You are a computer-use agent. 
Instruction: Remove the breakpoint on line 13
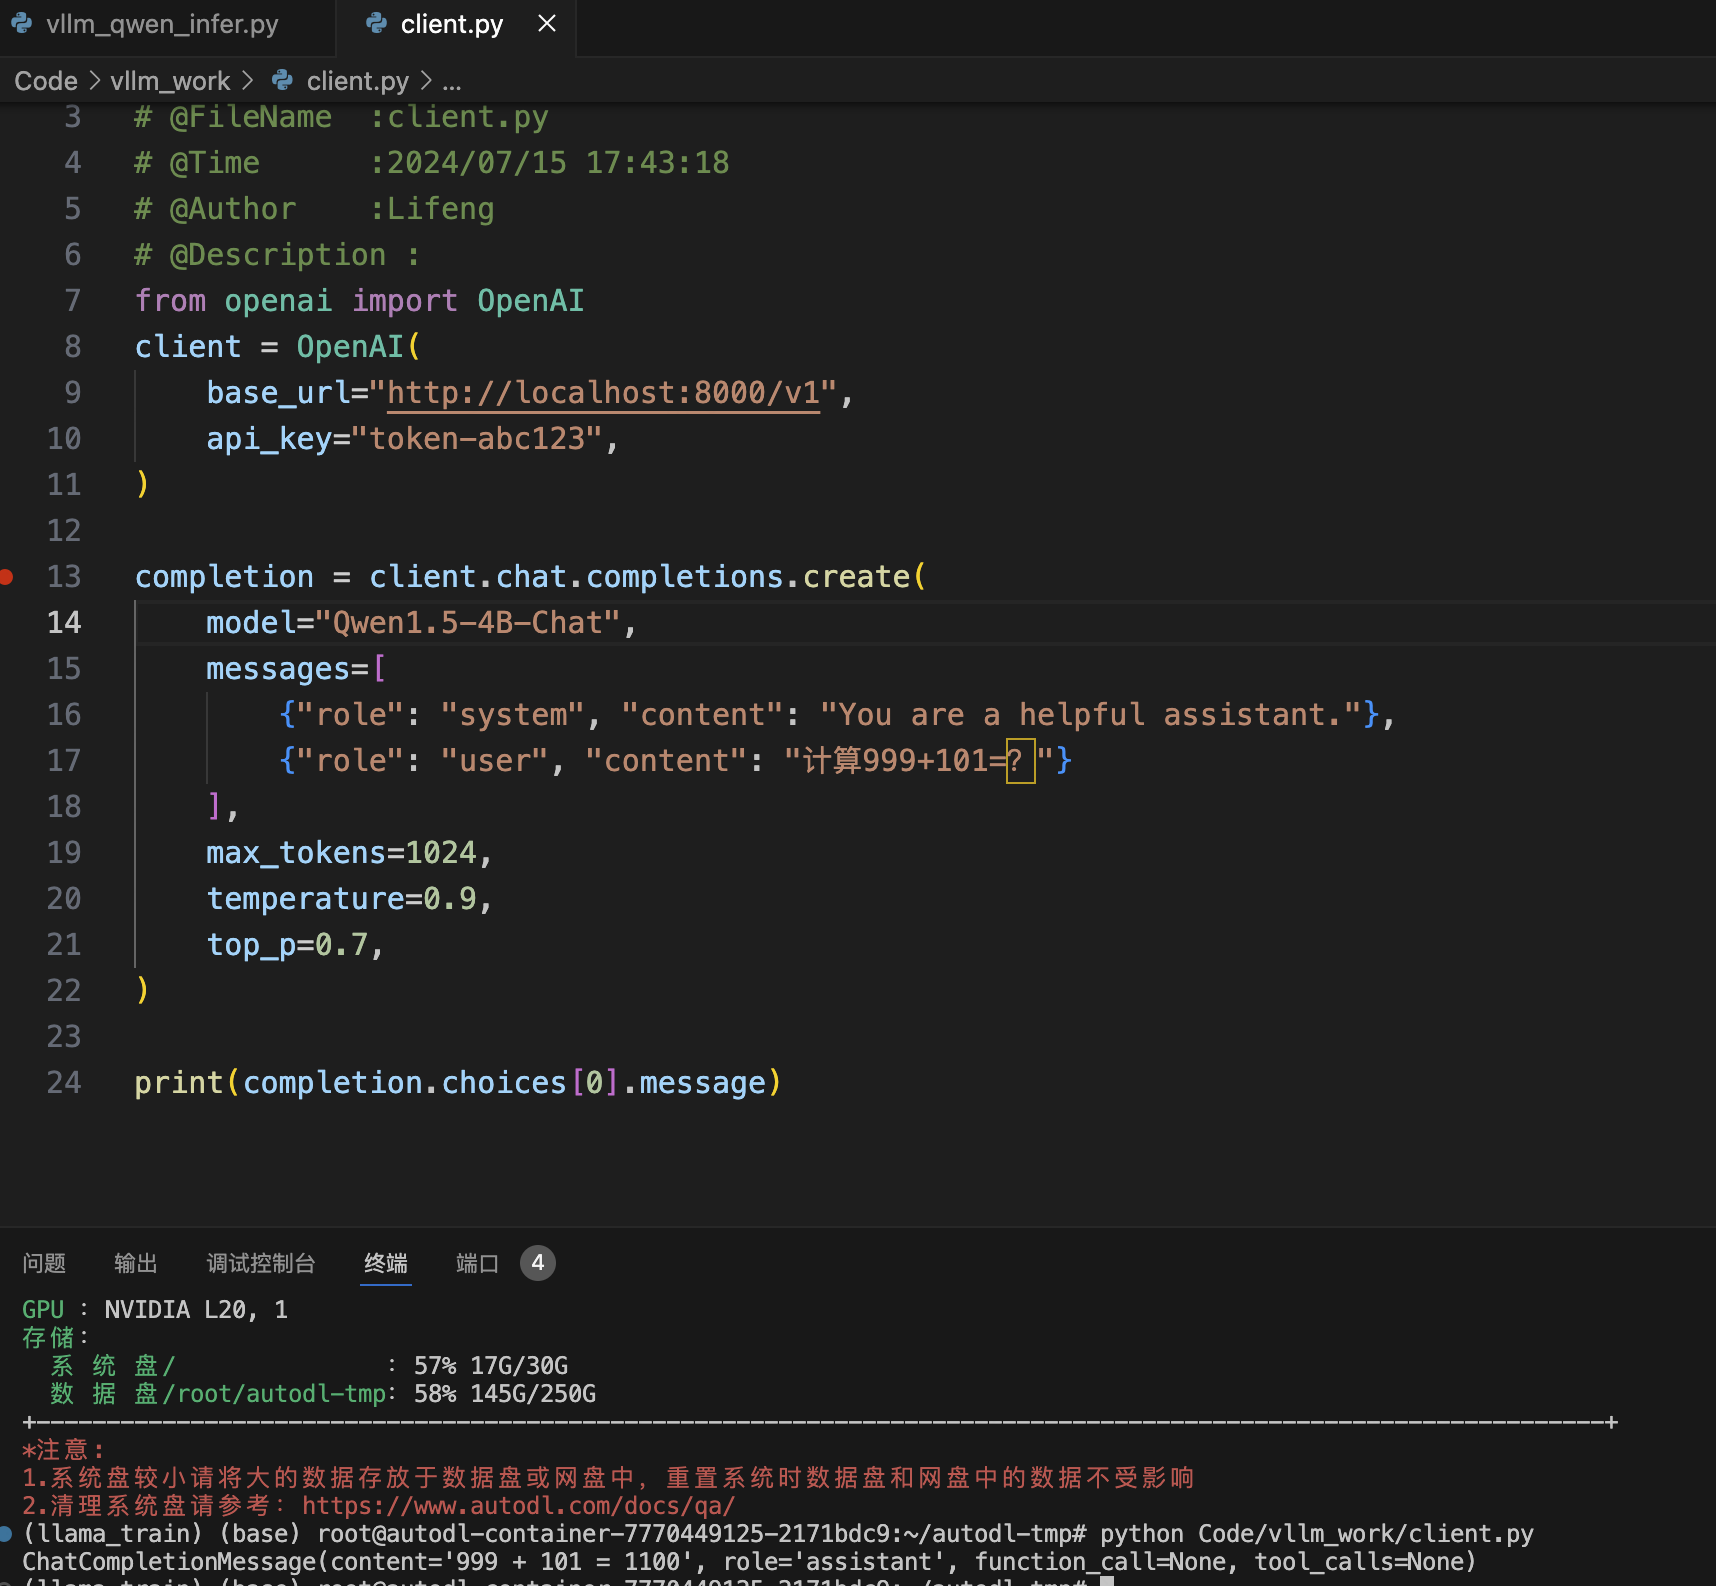(7, 576)
